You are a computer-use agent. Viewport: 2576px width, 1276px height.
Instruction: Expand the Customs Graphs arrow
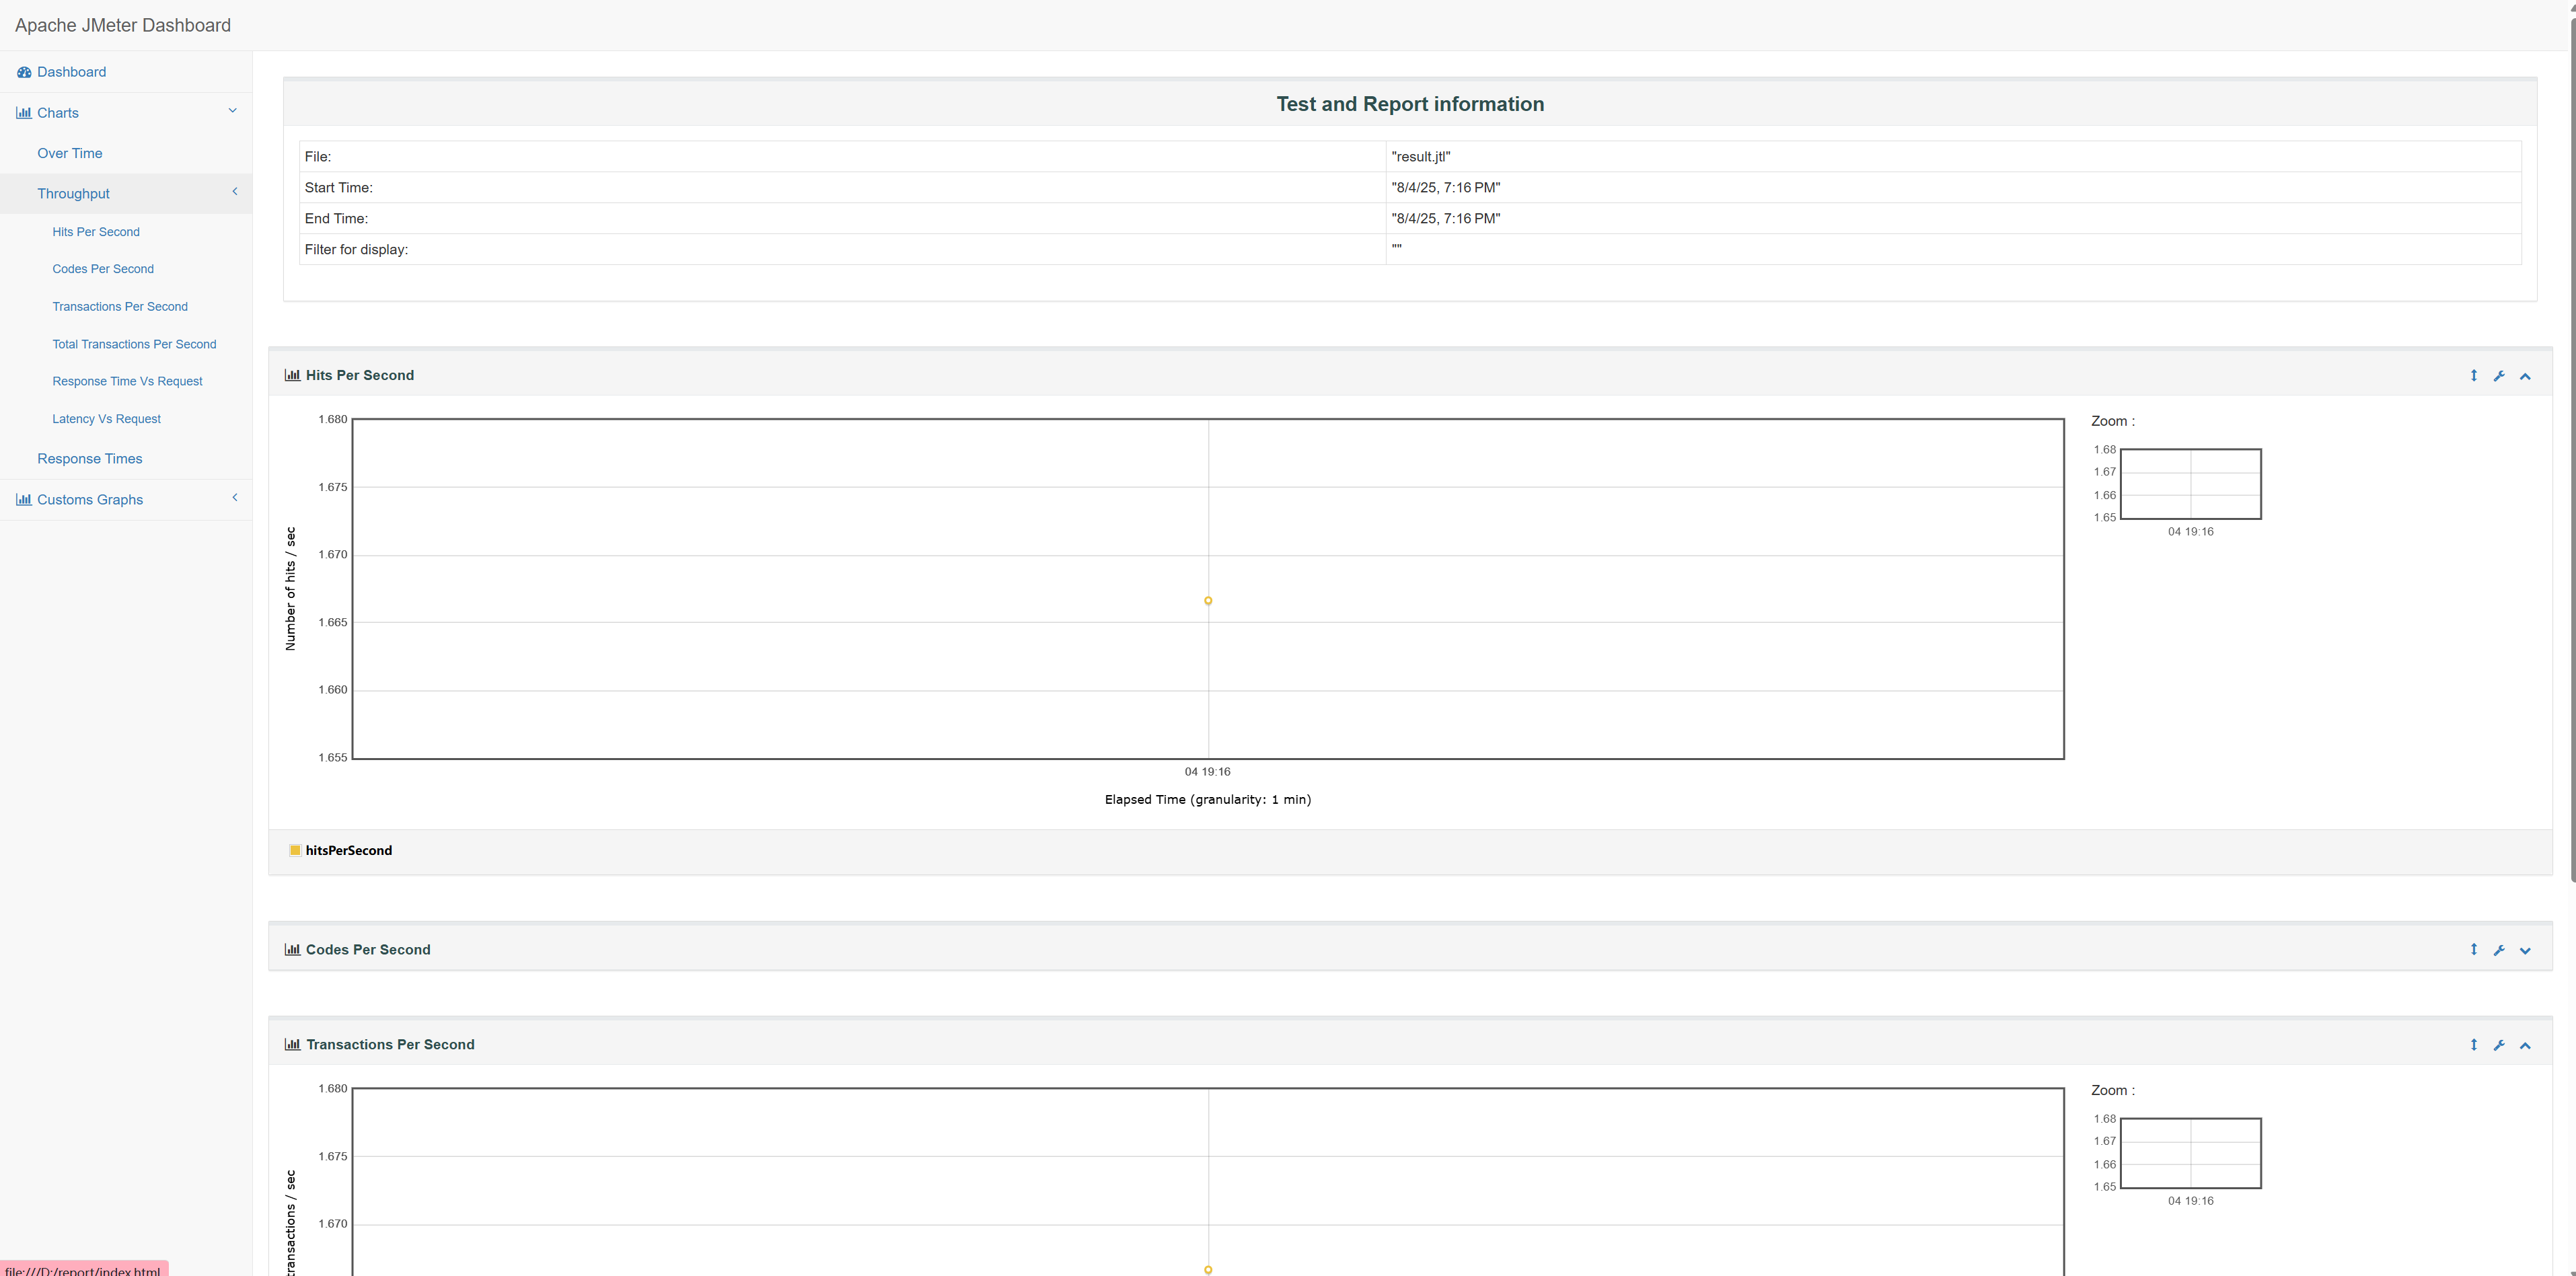(235, 498)
